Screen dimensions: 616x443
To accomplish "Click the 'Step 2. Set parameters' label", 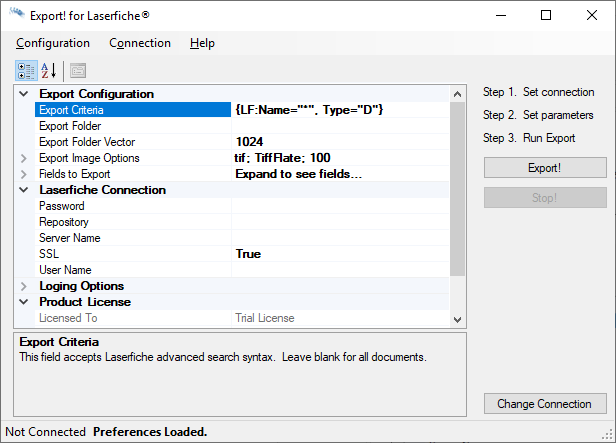I will coord(538,115).
